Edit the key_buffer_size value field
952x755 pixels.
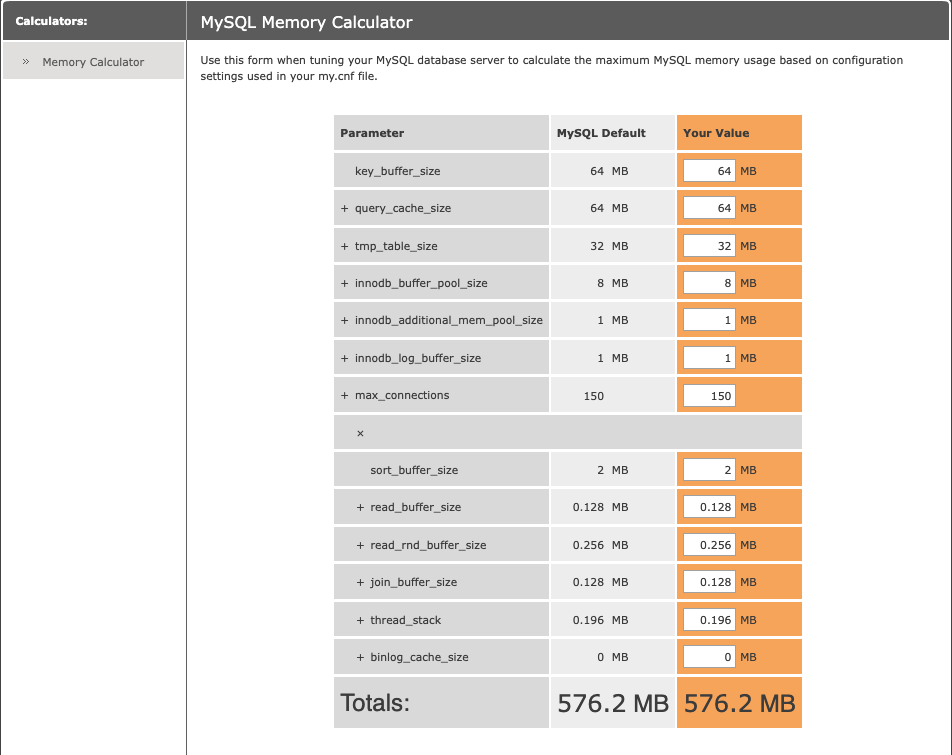(709, 171)
